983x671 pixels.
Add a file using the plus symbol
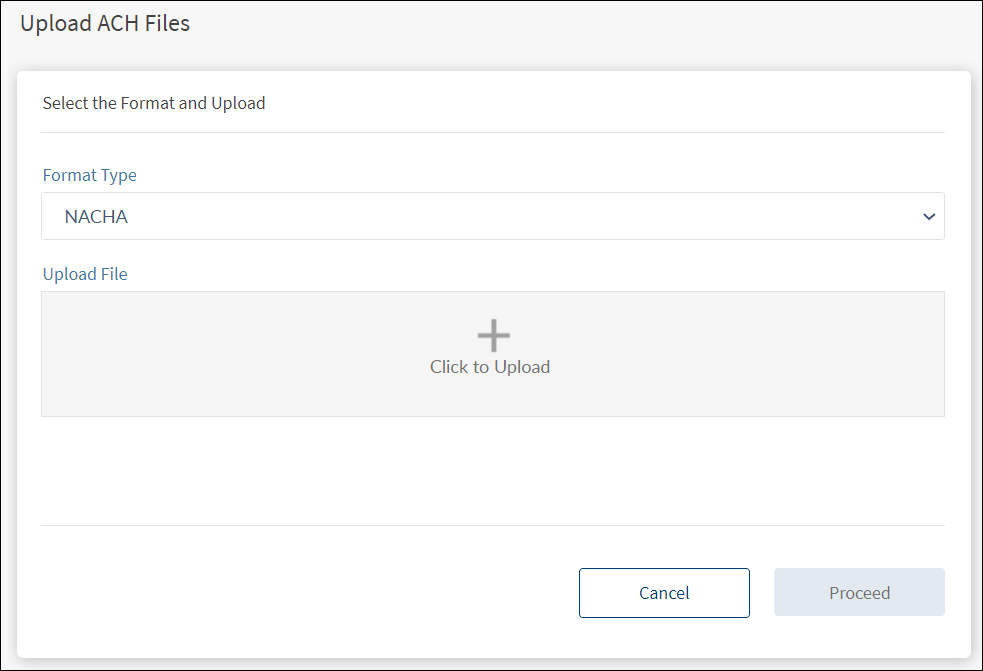(494, 335)
